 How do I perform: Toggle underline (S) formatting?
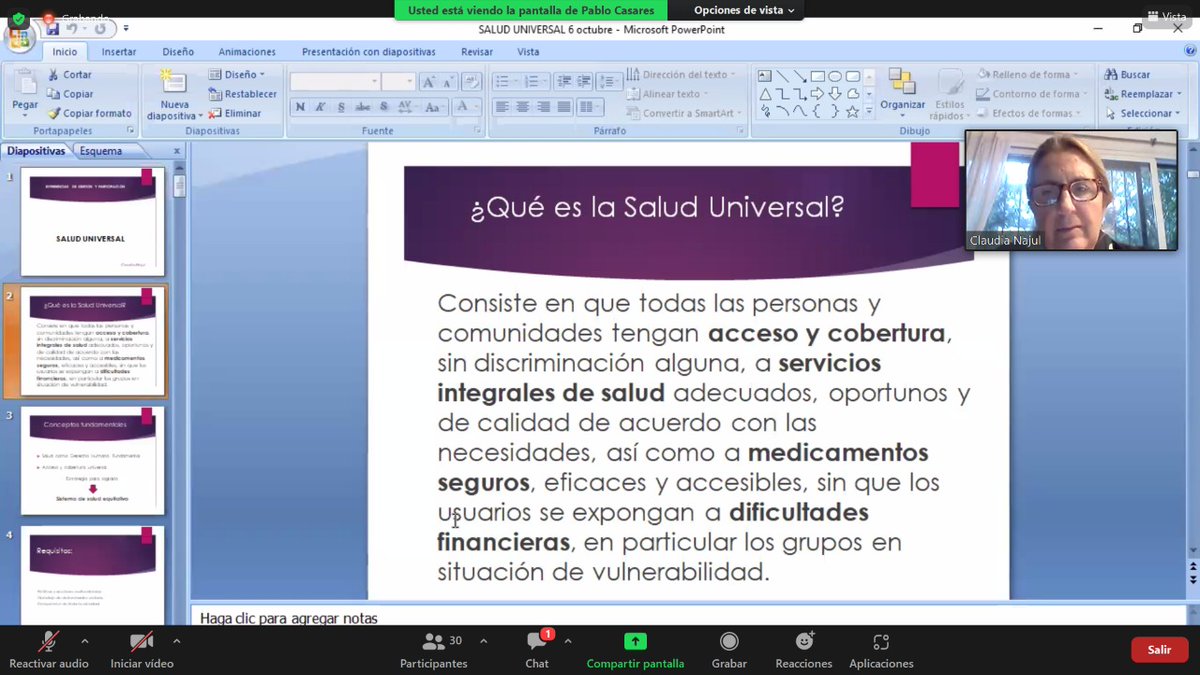[x=341, y=107]
